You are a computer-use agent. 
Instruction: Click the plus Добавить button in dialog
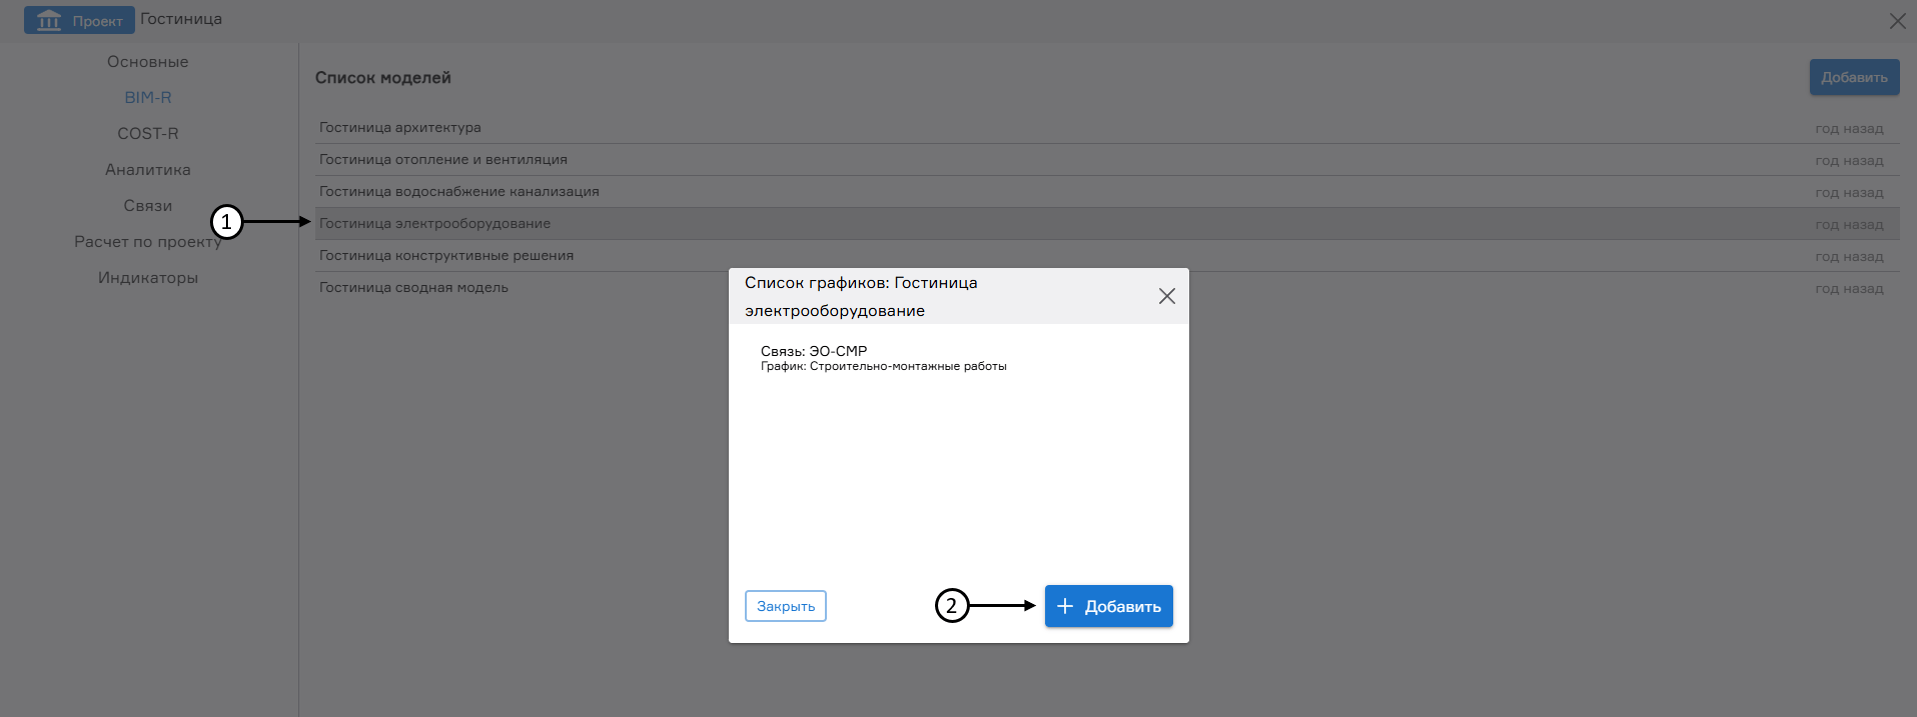pos(1108,606)
